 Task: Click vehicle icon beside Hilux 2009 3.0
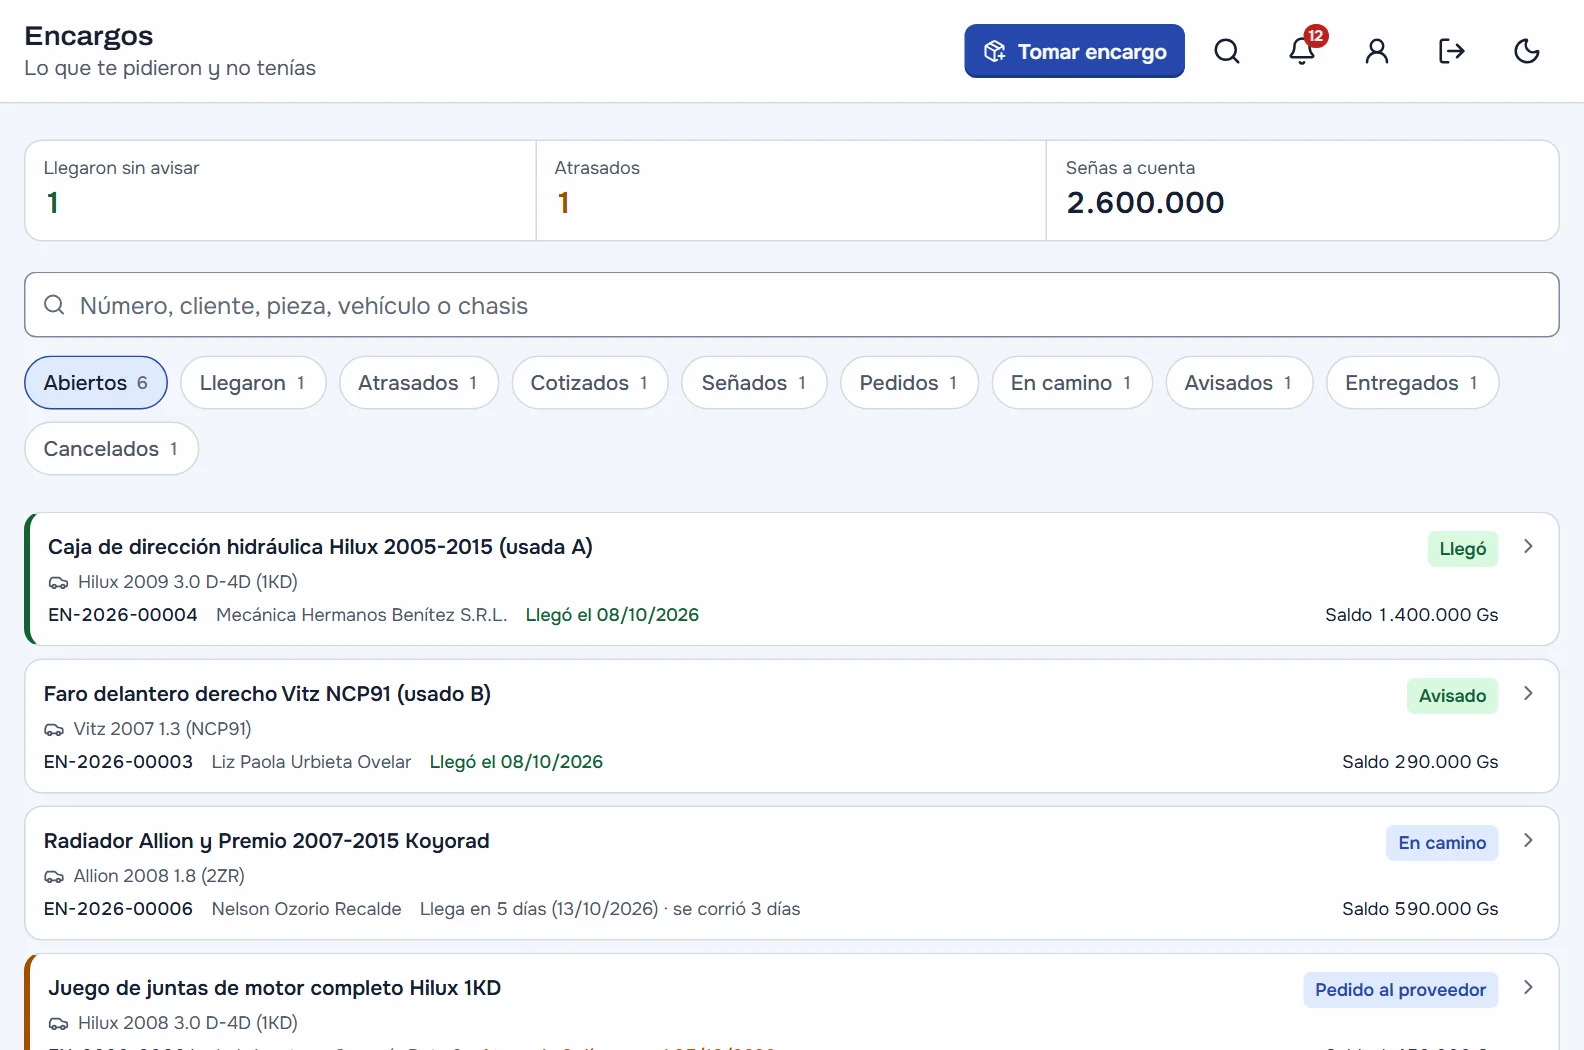[x=58, y=582]
